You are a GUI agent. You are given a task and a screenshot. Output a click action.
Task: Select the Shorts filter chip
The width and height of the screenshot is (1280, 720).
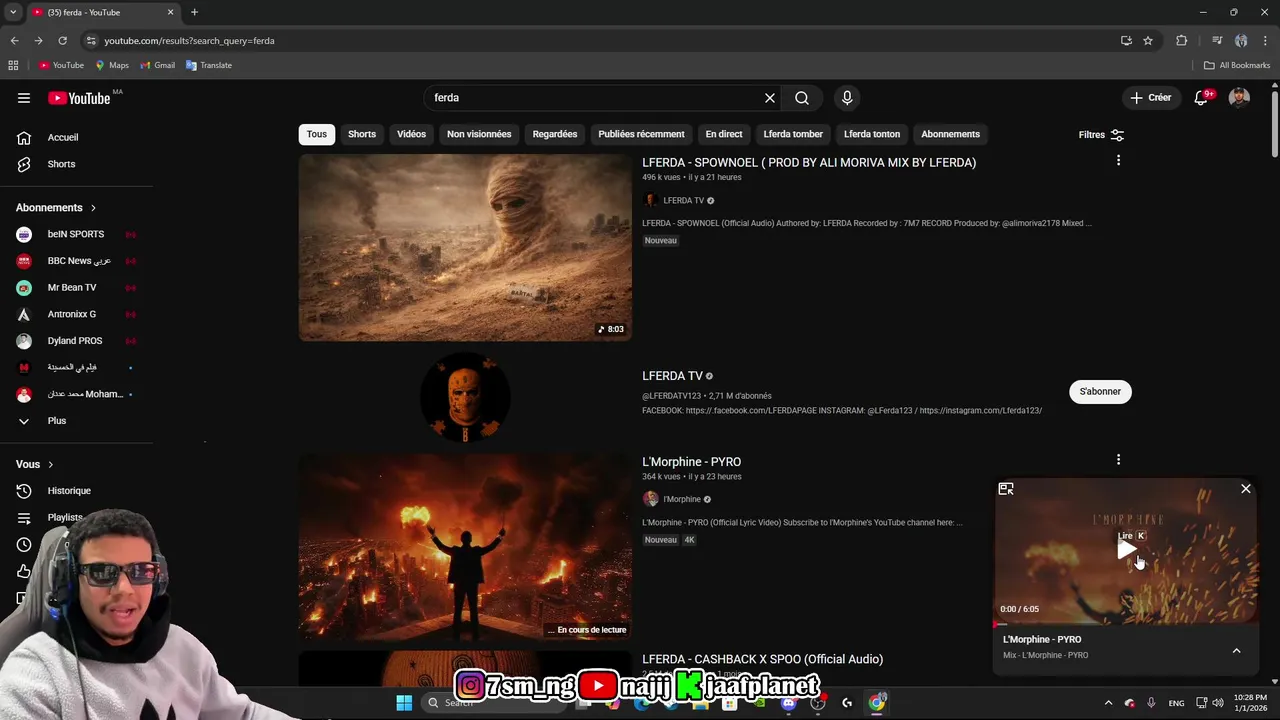click(x=362, y=134)
